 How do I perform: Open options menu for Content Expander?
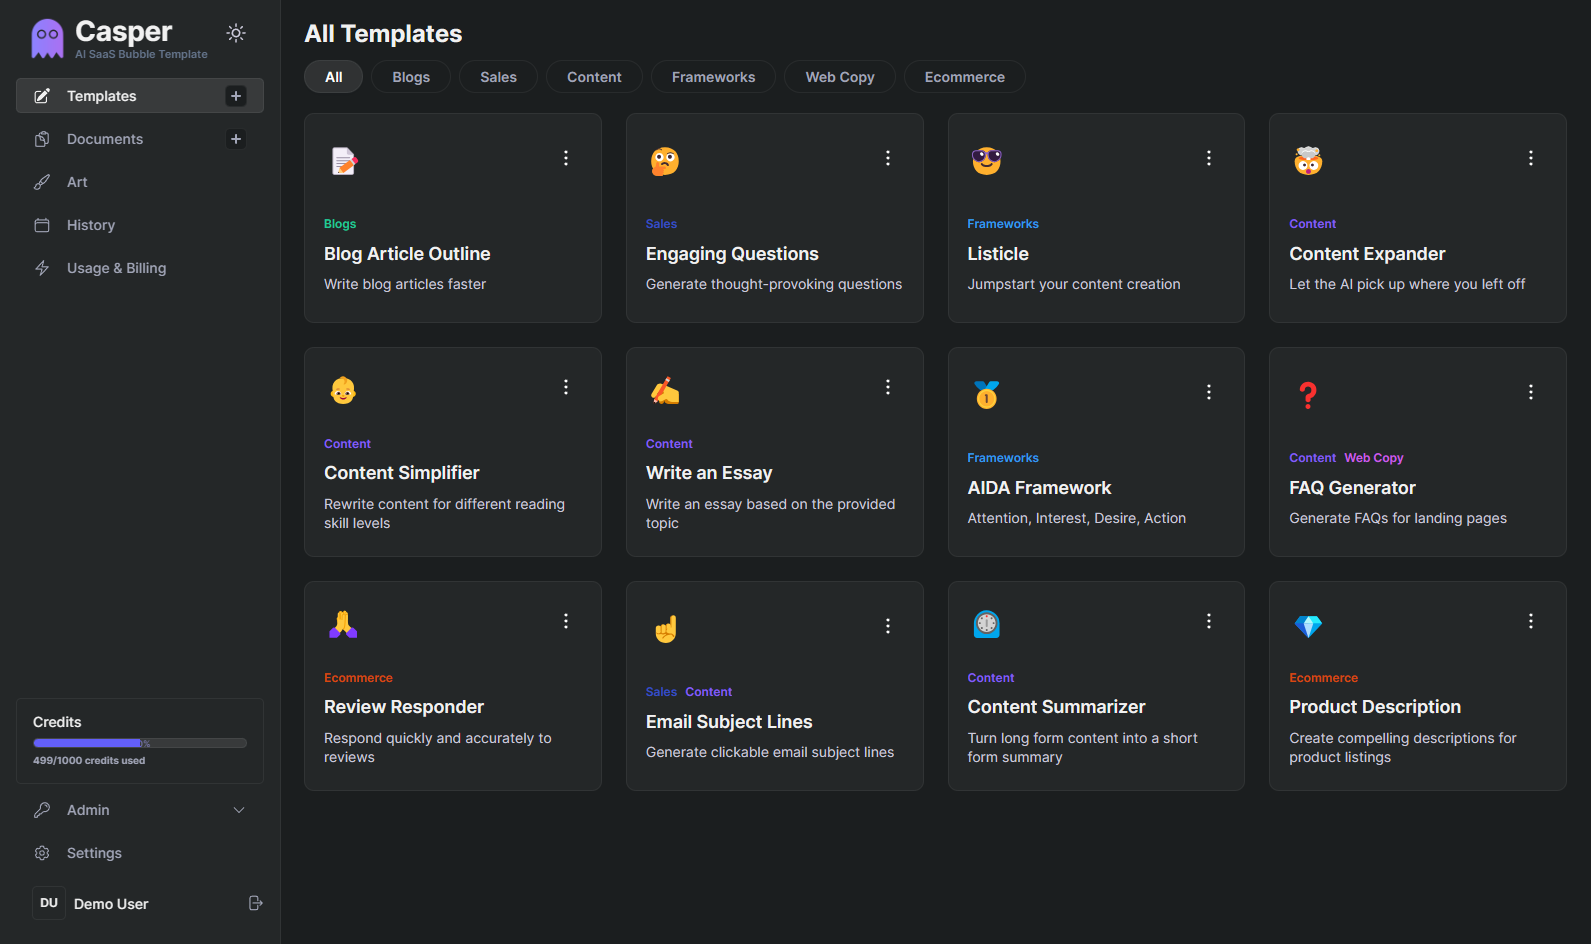pyautogui.click(x=1531, y=158)
